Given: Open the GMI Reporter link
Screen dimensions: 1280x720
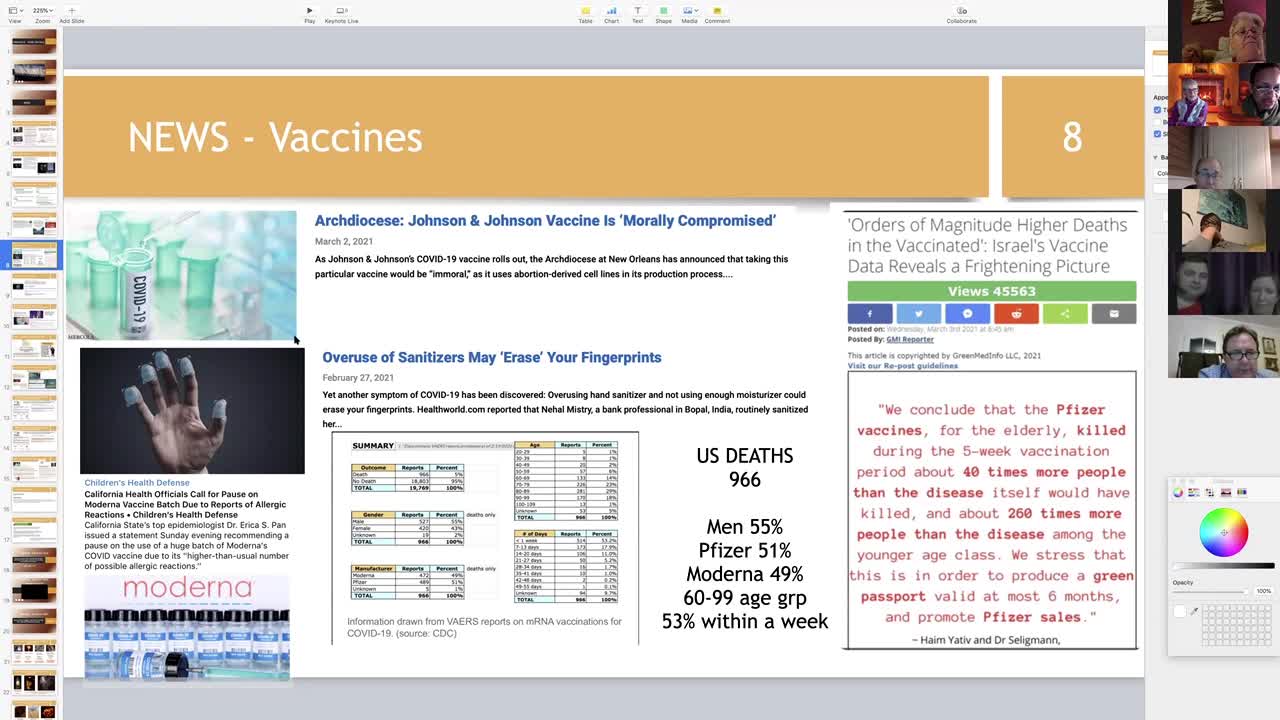Looking at the screenshot, I should [x=910, y=339].
